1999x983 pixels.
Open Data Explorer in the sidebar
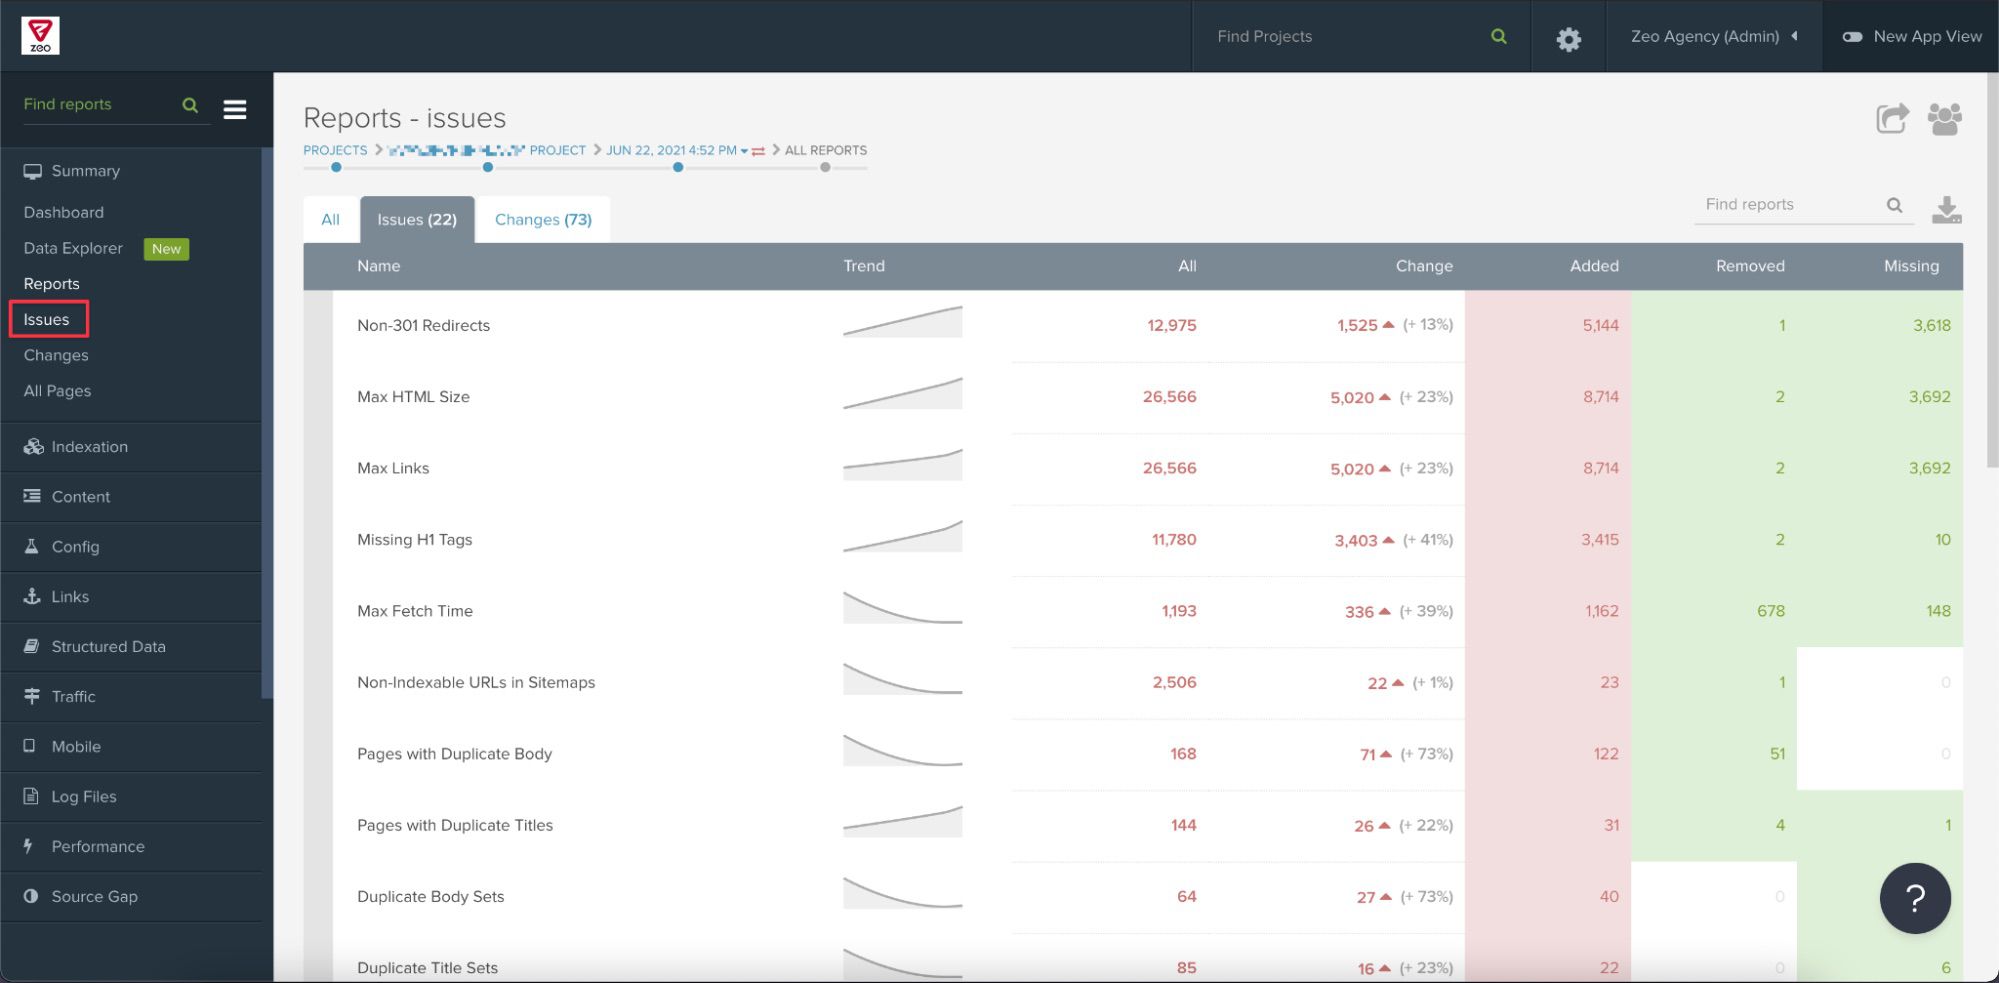coord(73,248)
